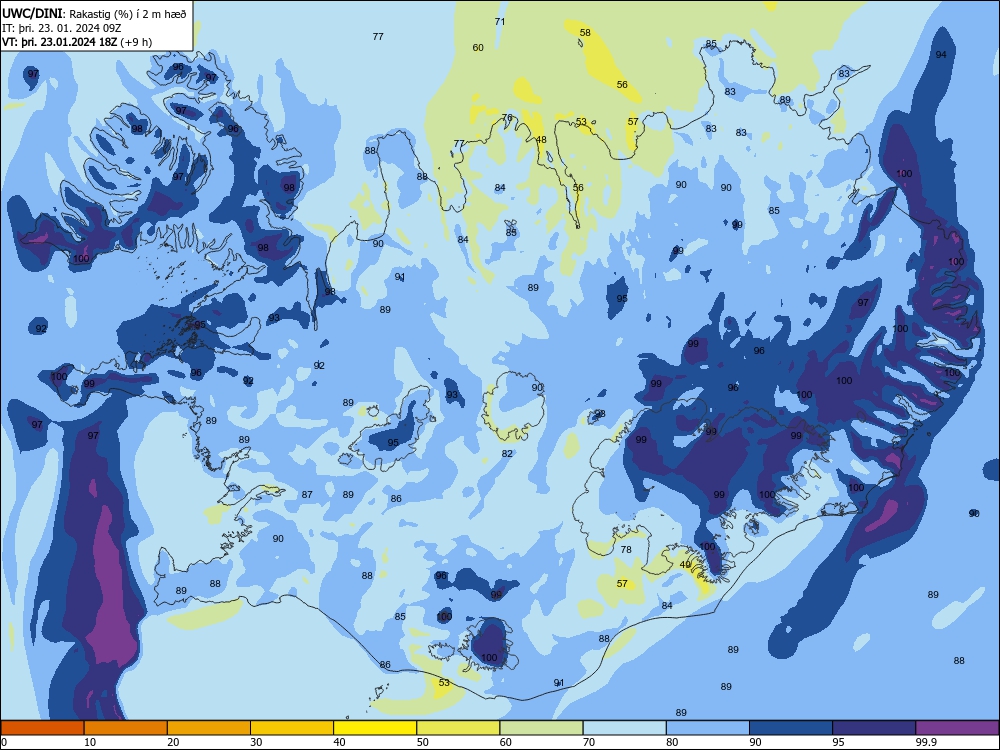Select the 90–95 medium blue legend swatch
1000x750 pixels.
(791, 728)
